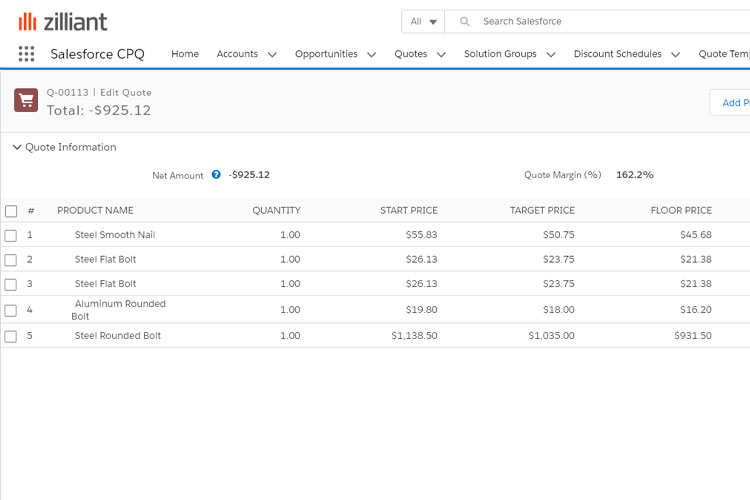Click the quantity cell for Steel Smooth Nail
The width and height of the screenshot is (750, 500).
coord(290,235)
